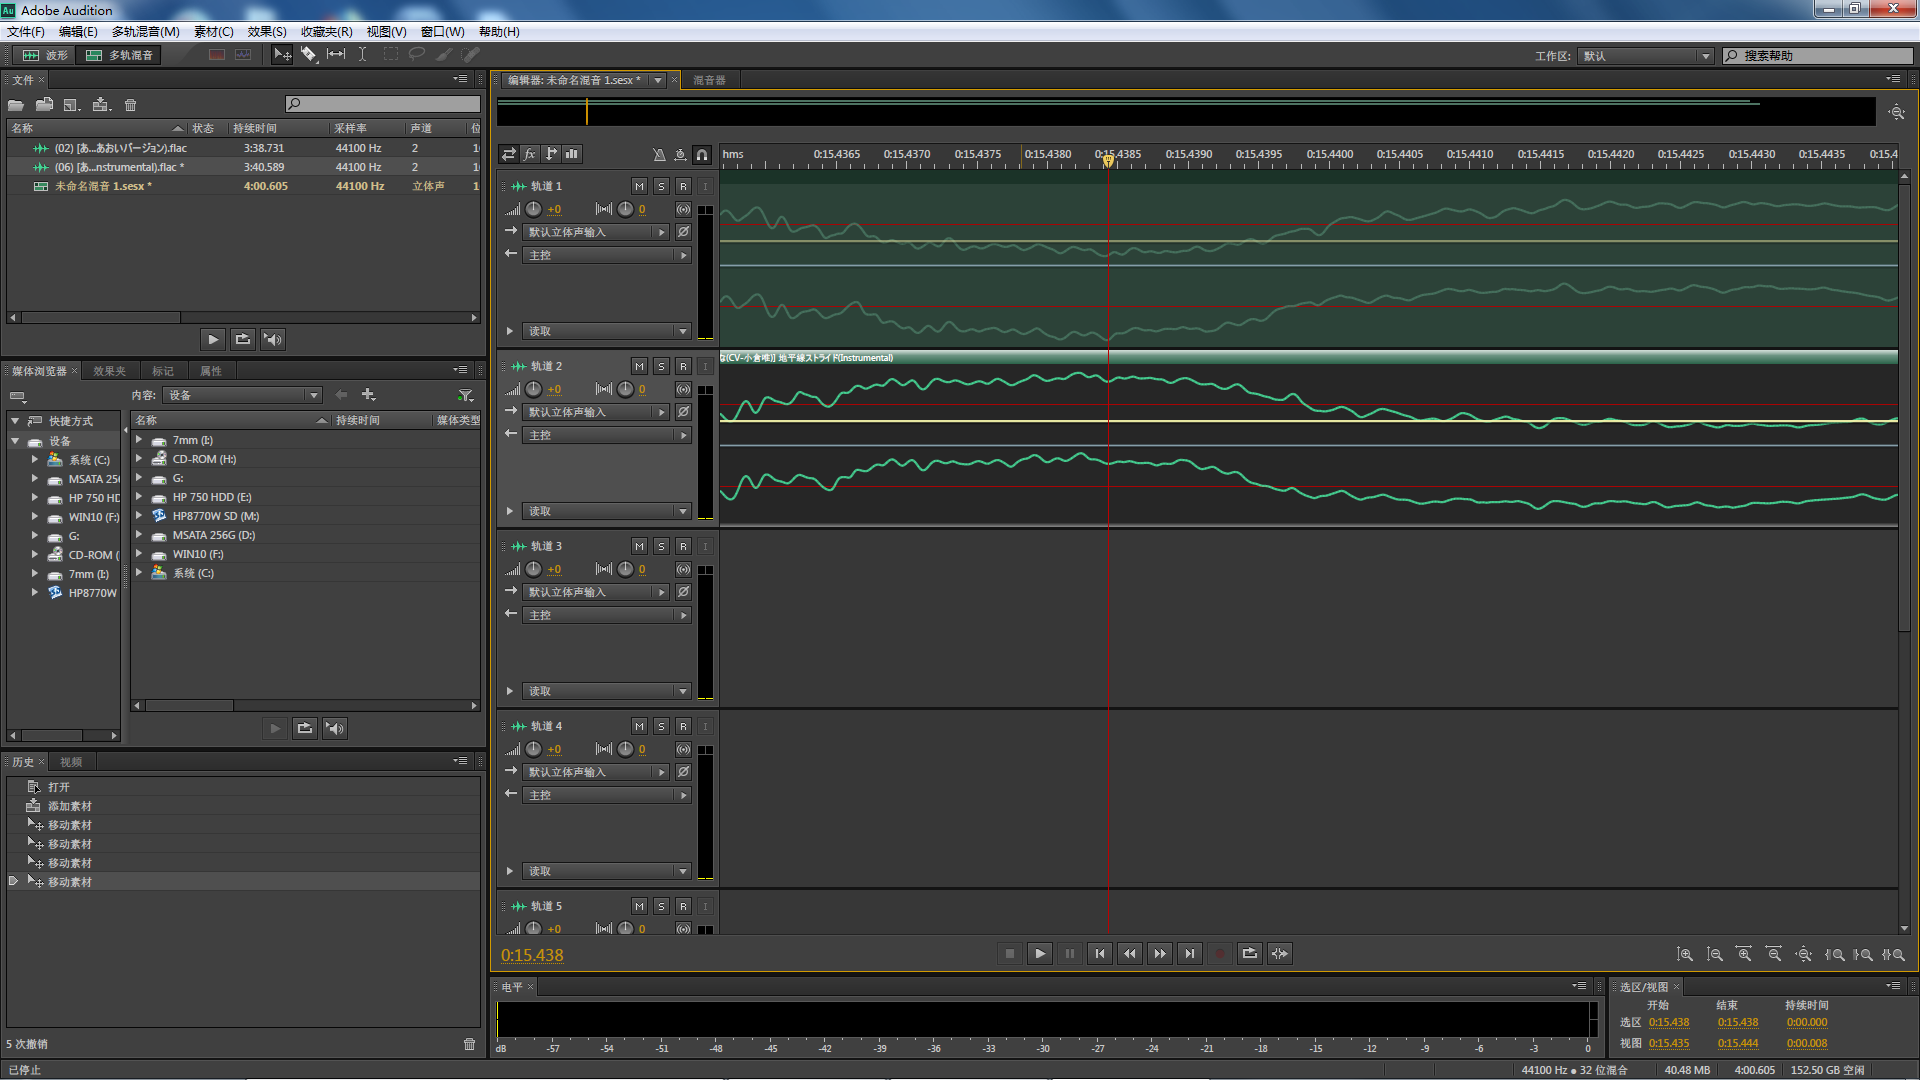
Task: Switch to 波形 waveform view
Action: coord(46,55)
